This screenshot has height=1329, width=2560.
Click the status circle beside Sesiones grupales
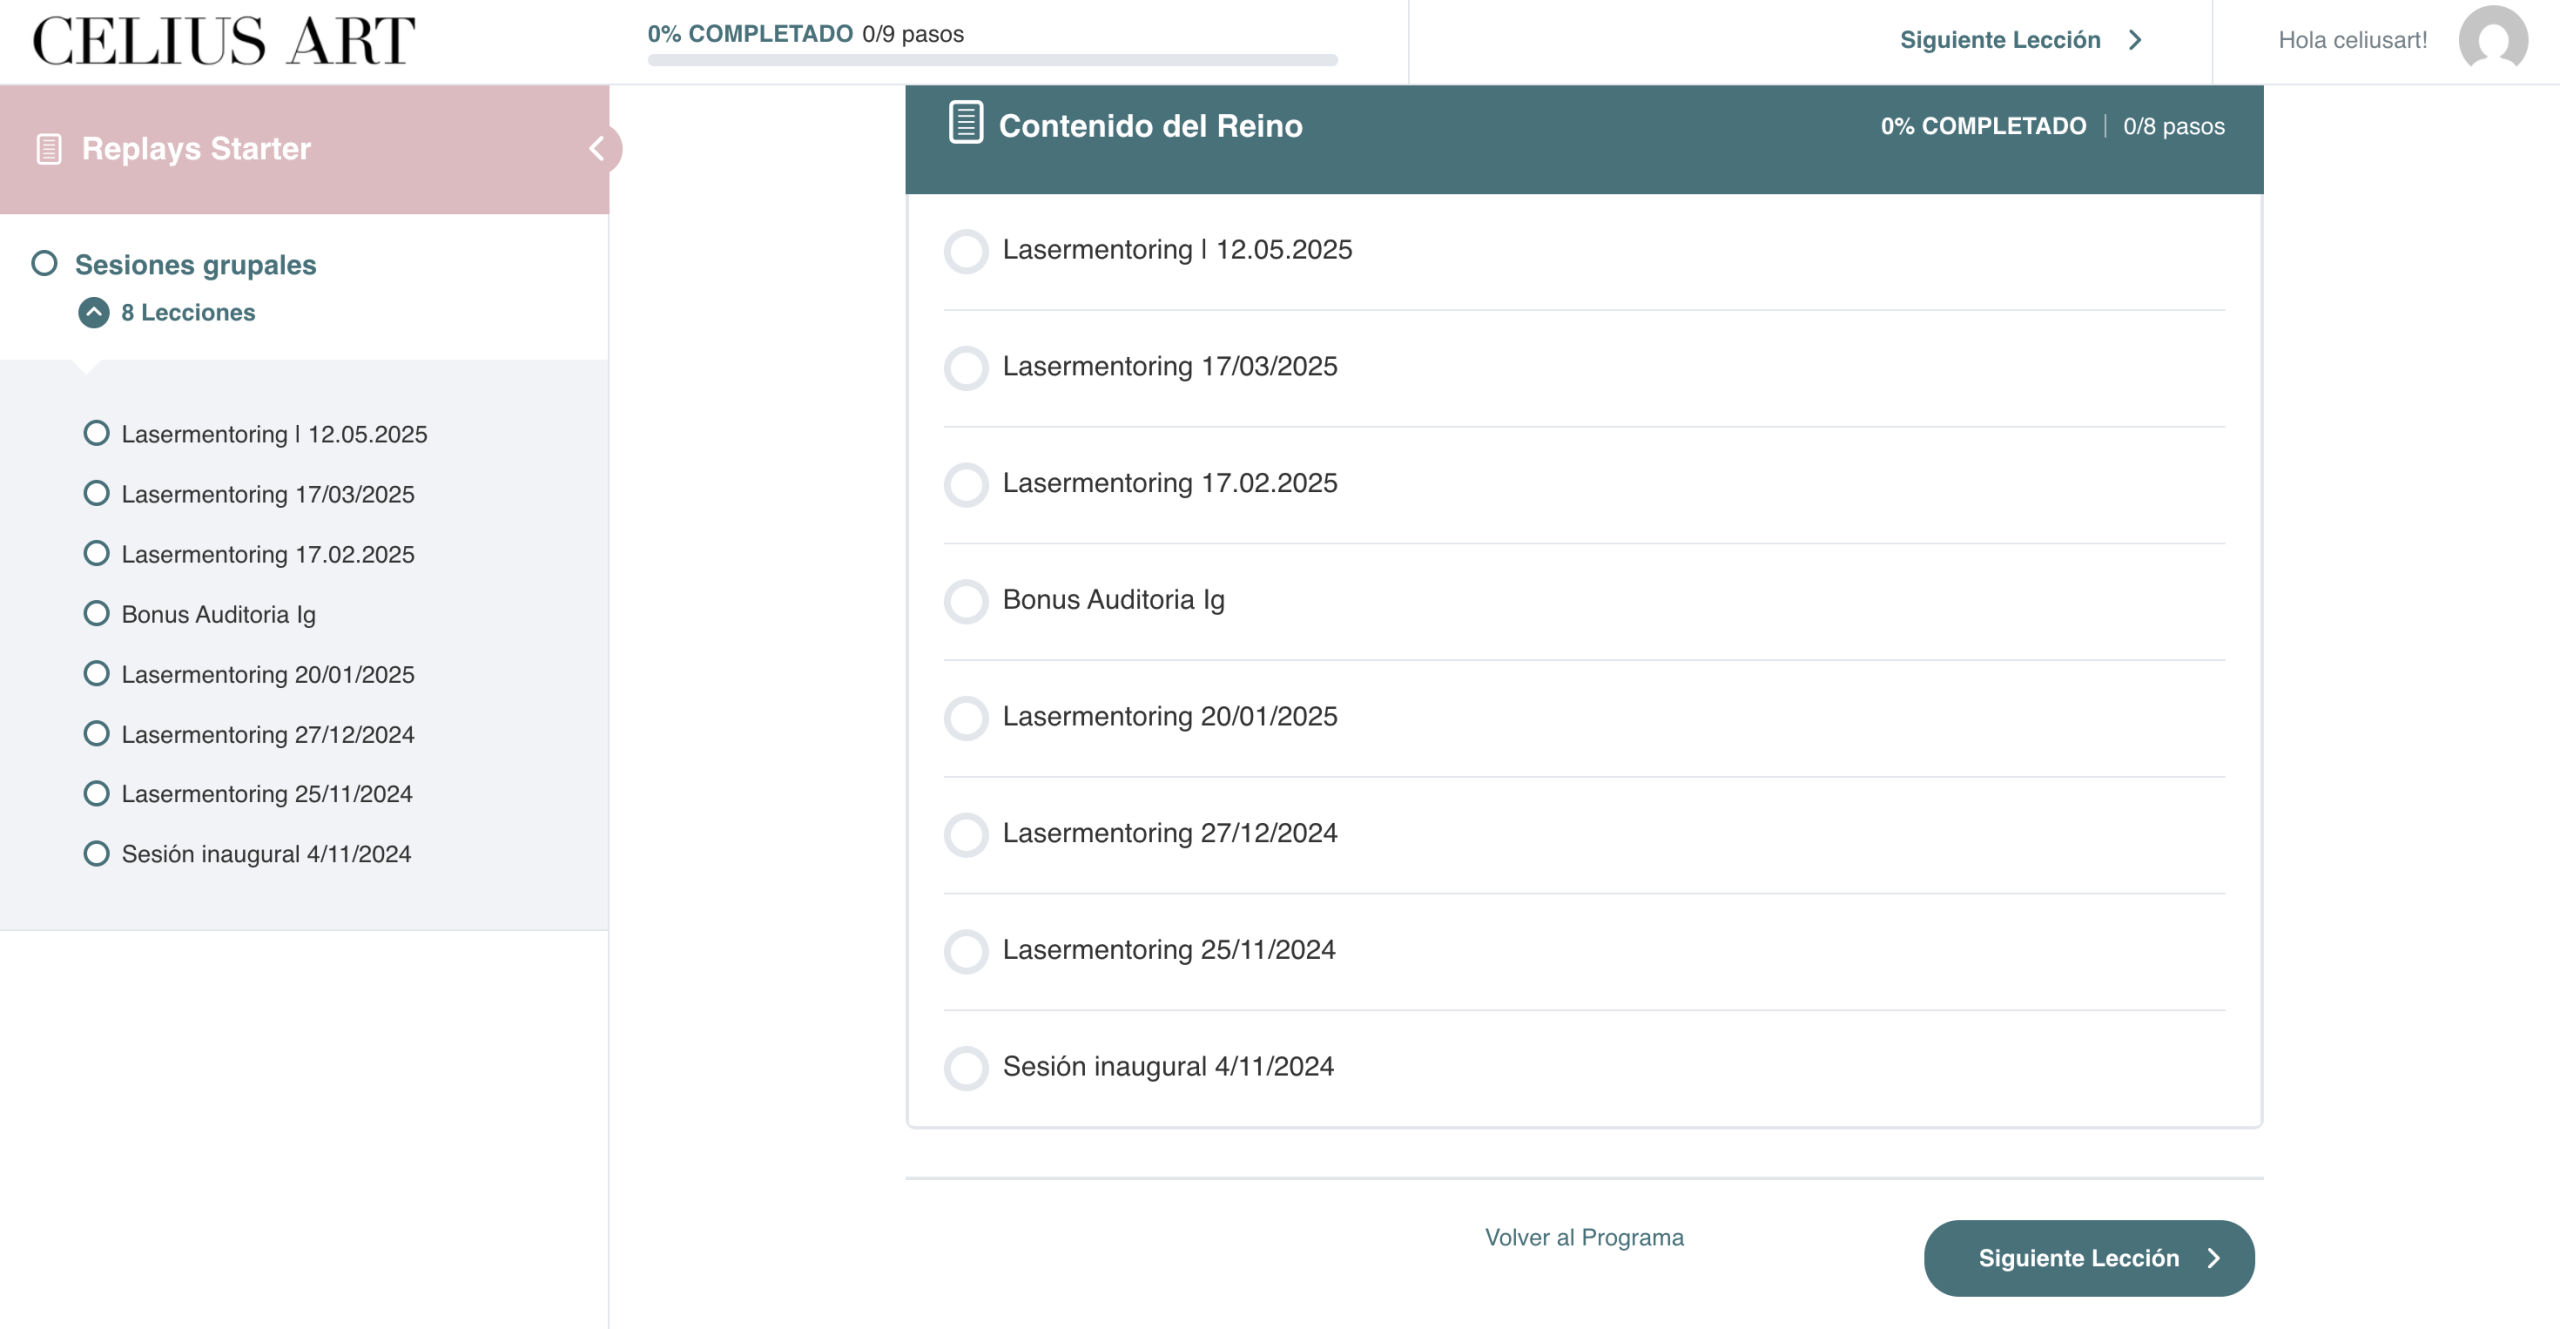(44, 263)
